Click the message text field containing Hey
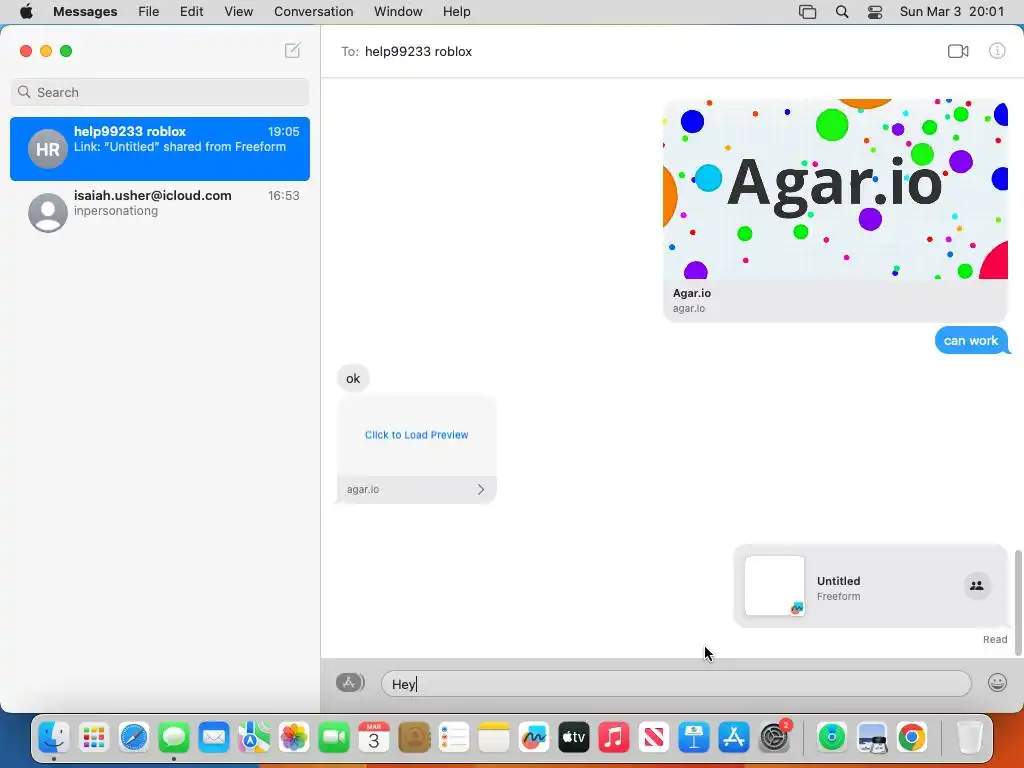The image size is (1024, 768). (676, 684)
